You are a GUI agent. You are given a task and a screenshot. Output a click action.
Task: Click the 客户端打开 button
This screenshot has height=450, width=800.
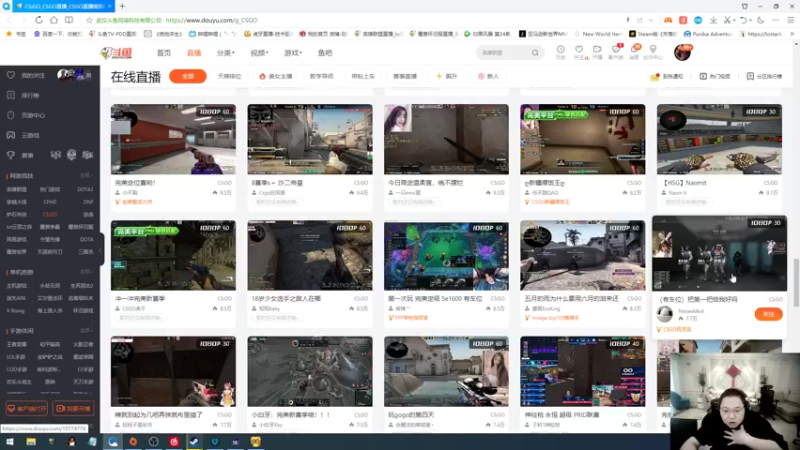[x=27, y=408]
